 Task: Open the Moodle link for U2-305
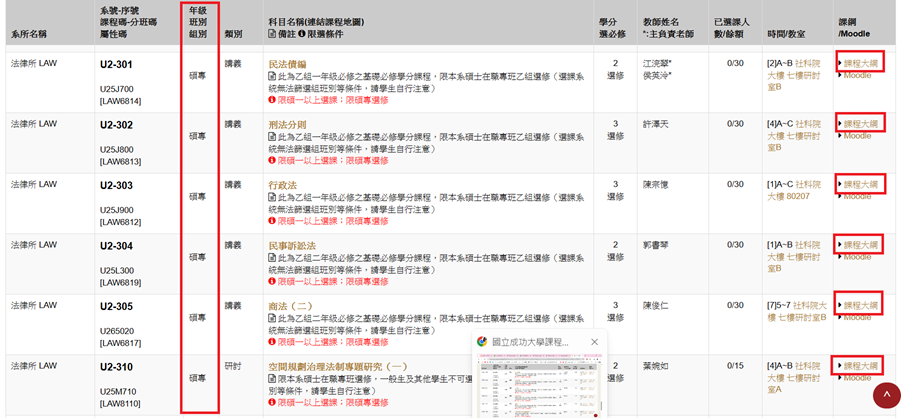click(857, 317)
